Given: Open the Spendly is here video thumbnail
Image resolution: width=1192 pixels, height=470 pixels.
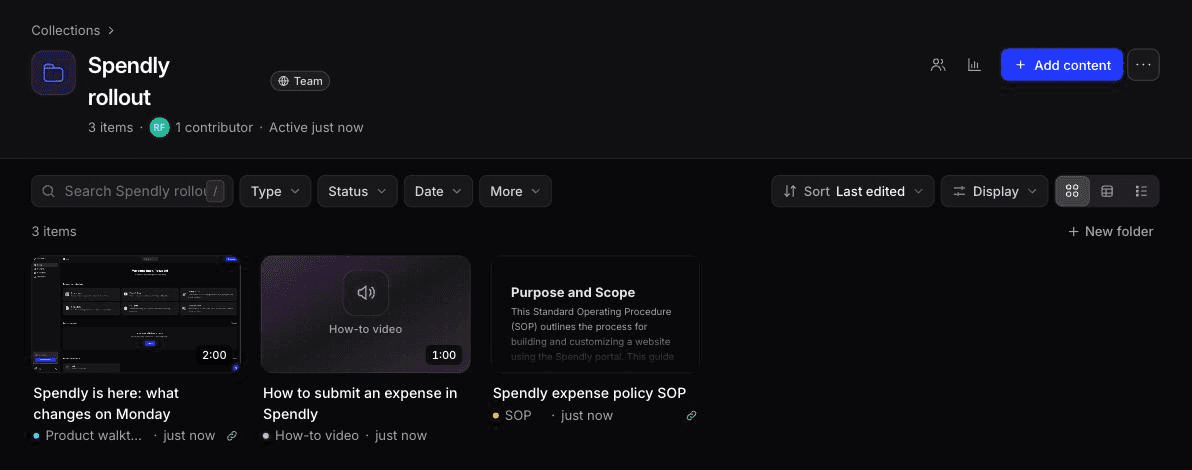Looking at the screenshot, I should click(x=136, y=314).
